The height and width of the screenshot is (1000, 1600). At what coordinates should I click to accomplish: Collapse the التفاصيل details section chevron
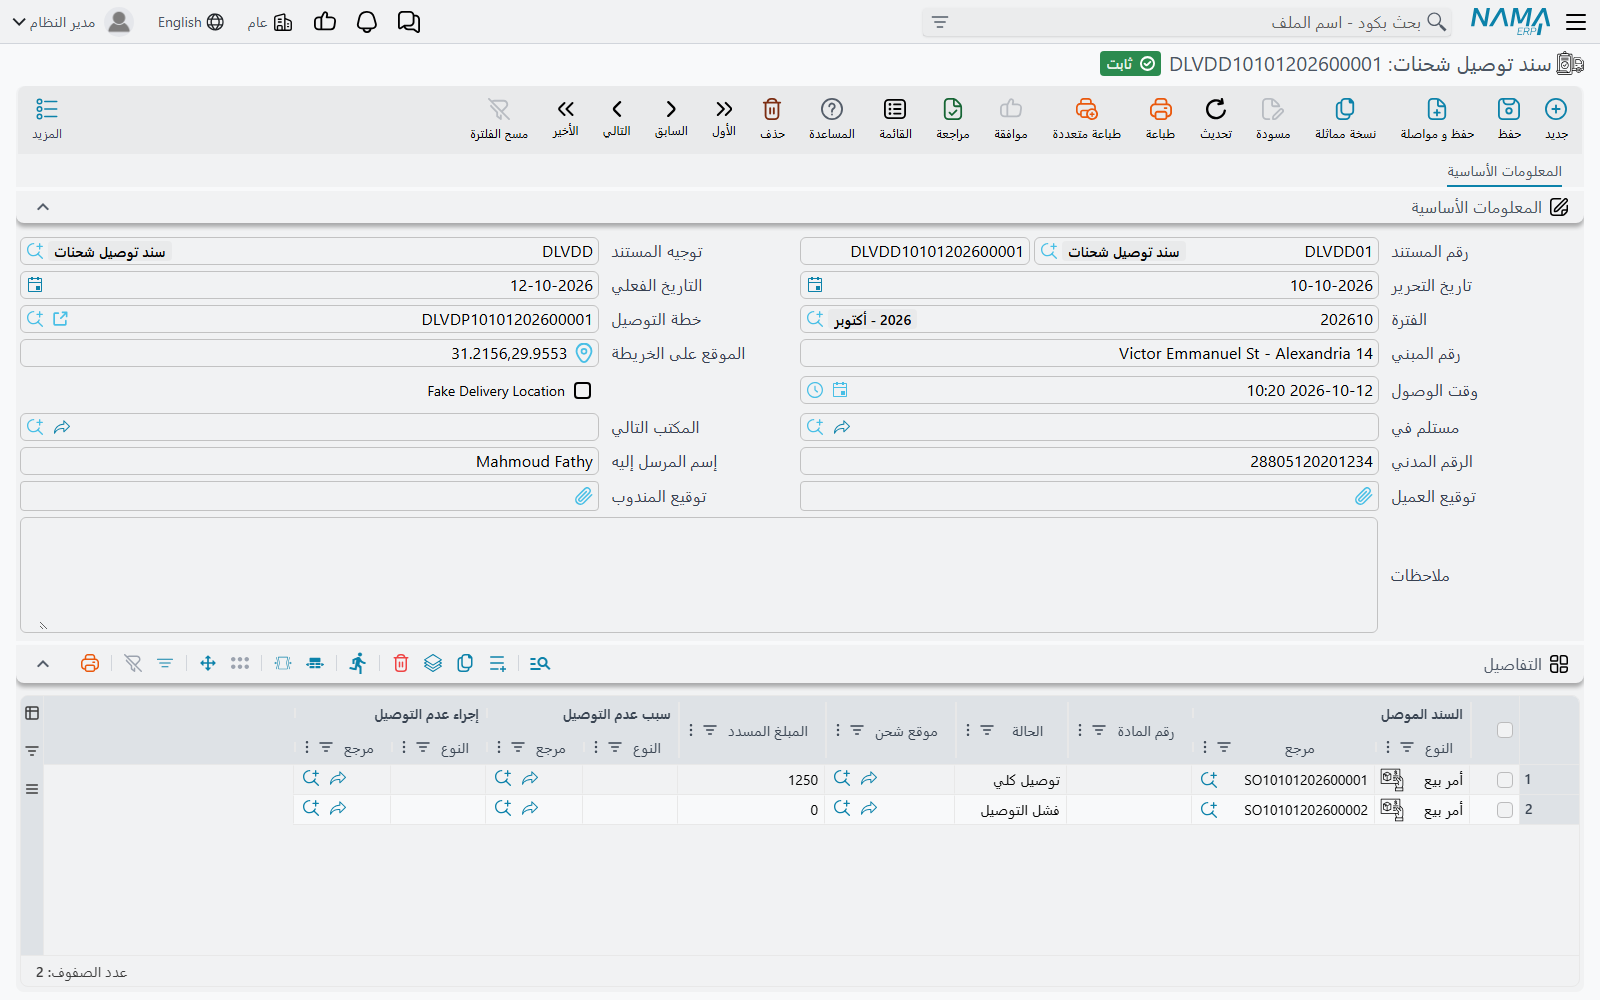point(43,664)
